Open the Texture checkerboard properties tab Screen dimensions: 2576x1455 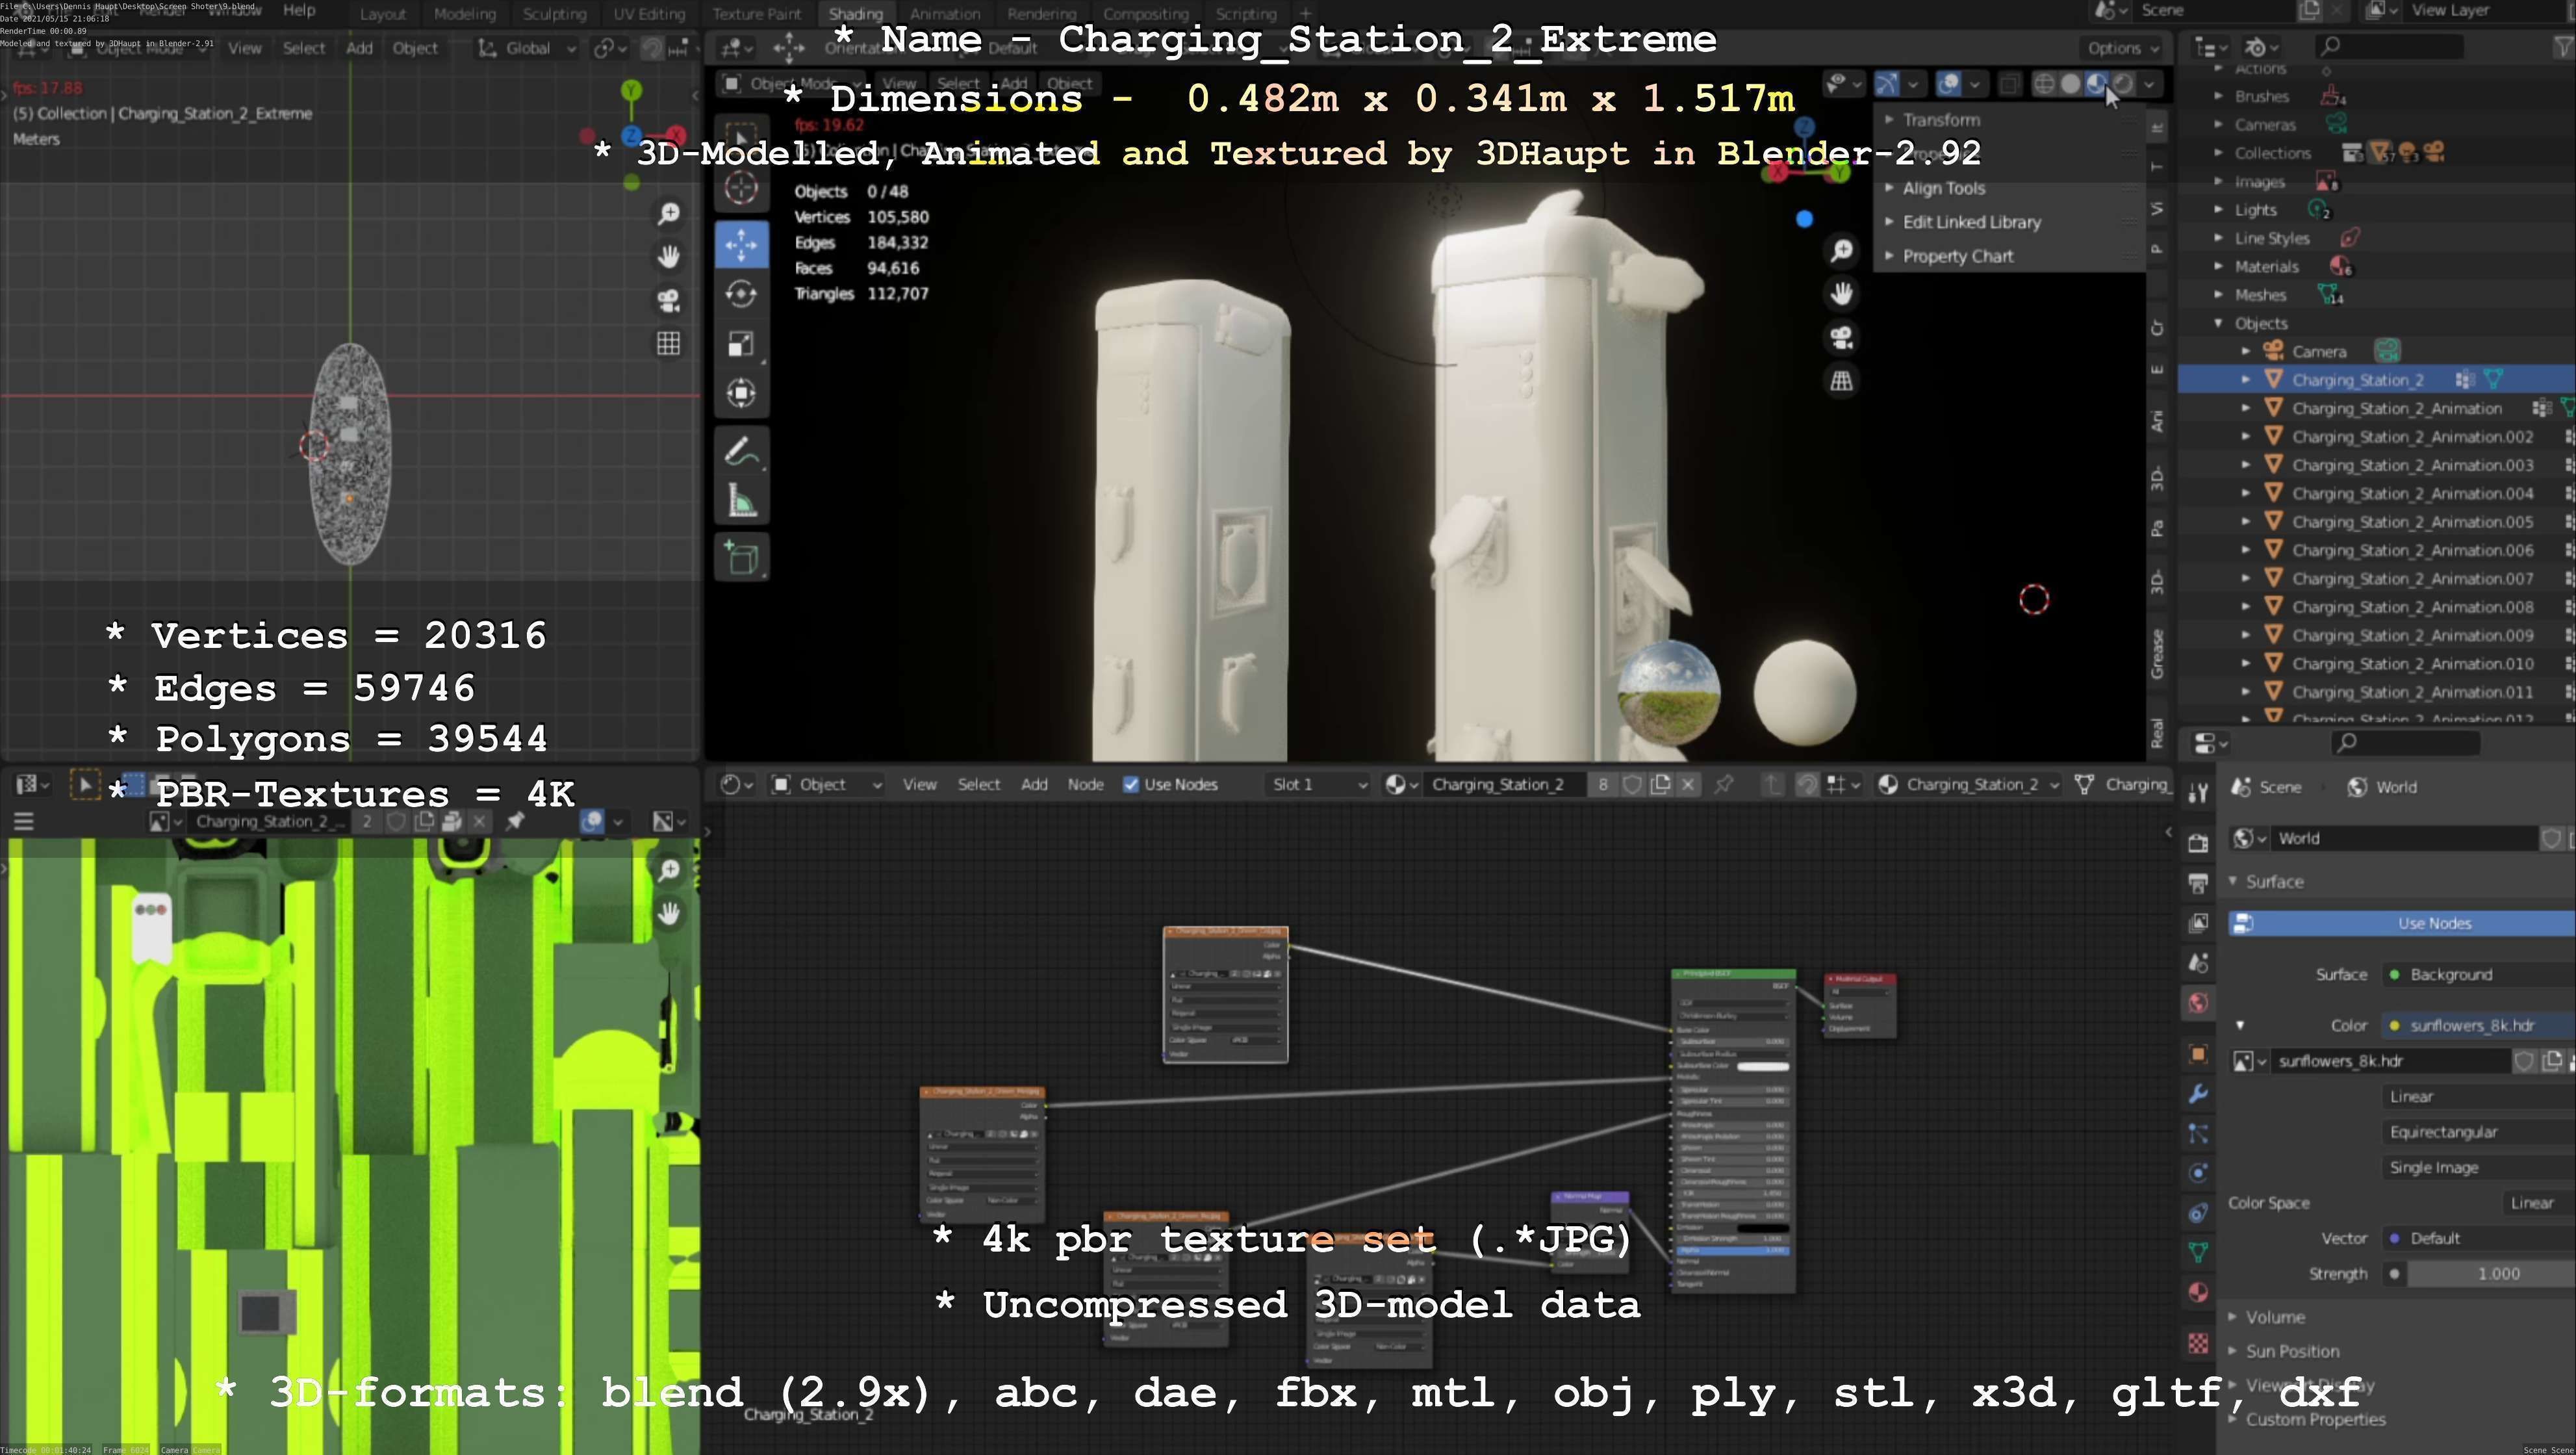tap(2198, 1343)
